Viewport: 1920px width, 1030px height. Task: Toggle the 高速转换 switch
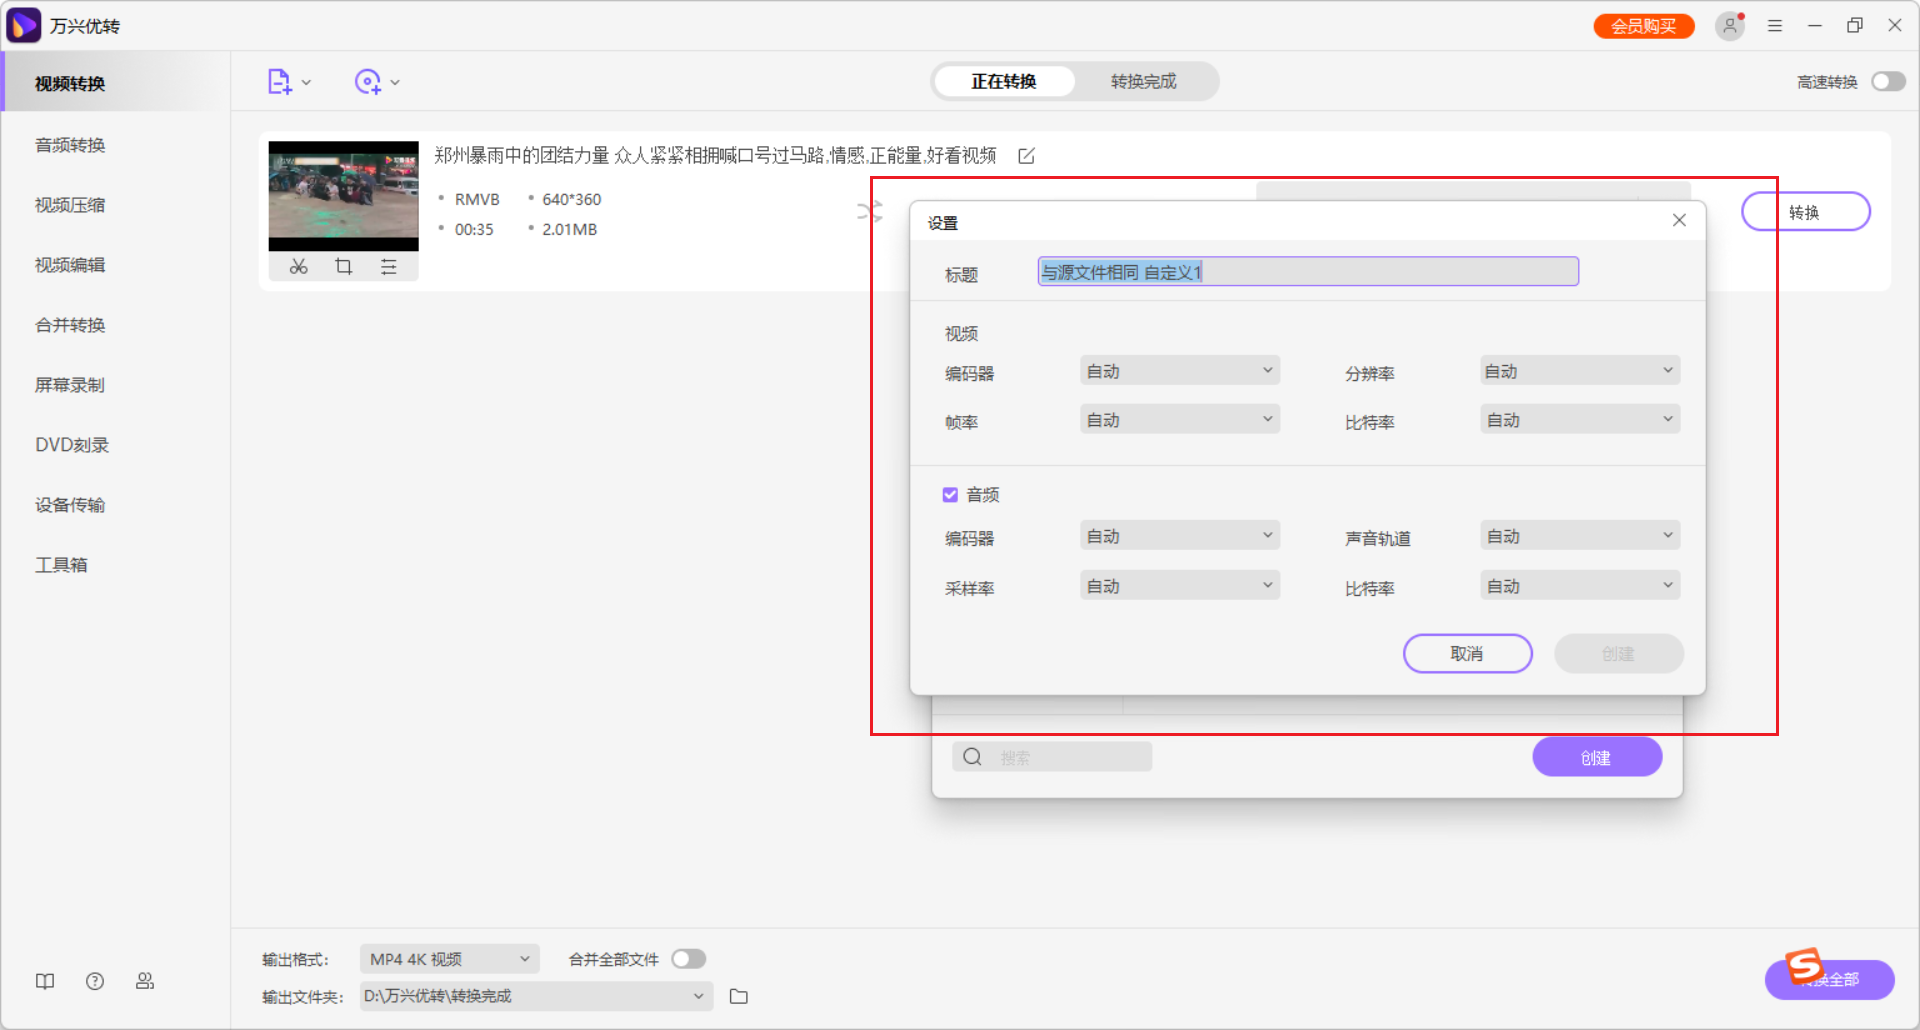1888,81
